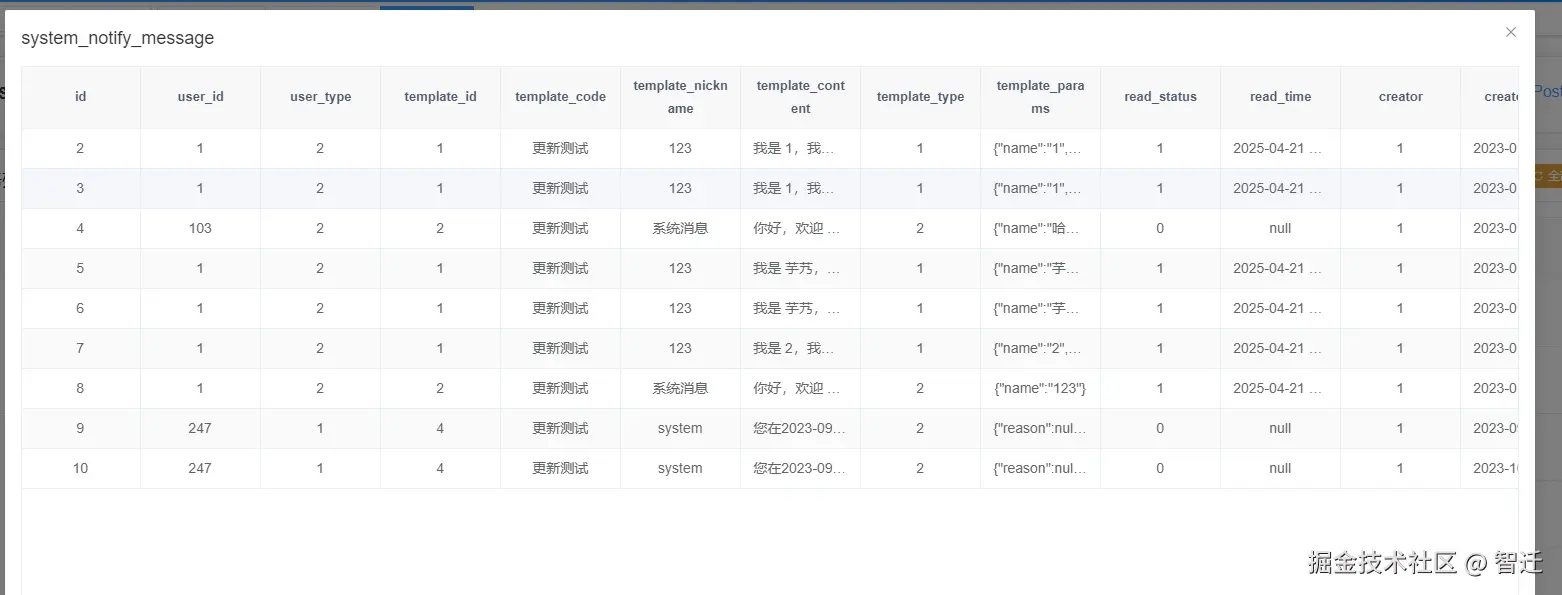The image size is (1562, 595).
Task: Click read_time 2025-04-21 in row 8
Action: (1280, 388)
